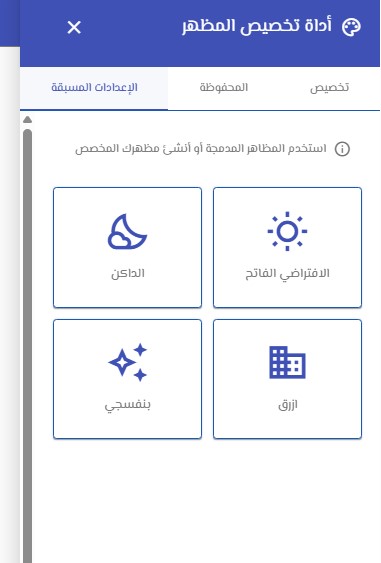
Task: Click the palette icon in the header
Action: pos(351,27)
